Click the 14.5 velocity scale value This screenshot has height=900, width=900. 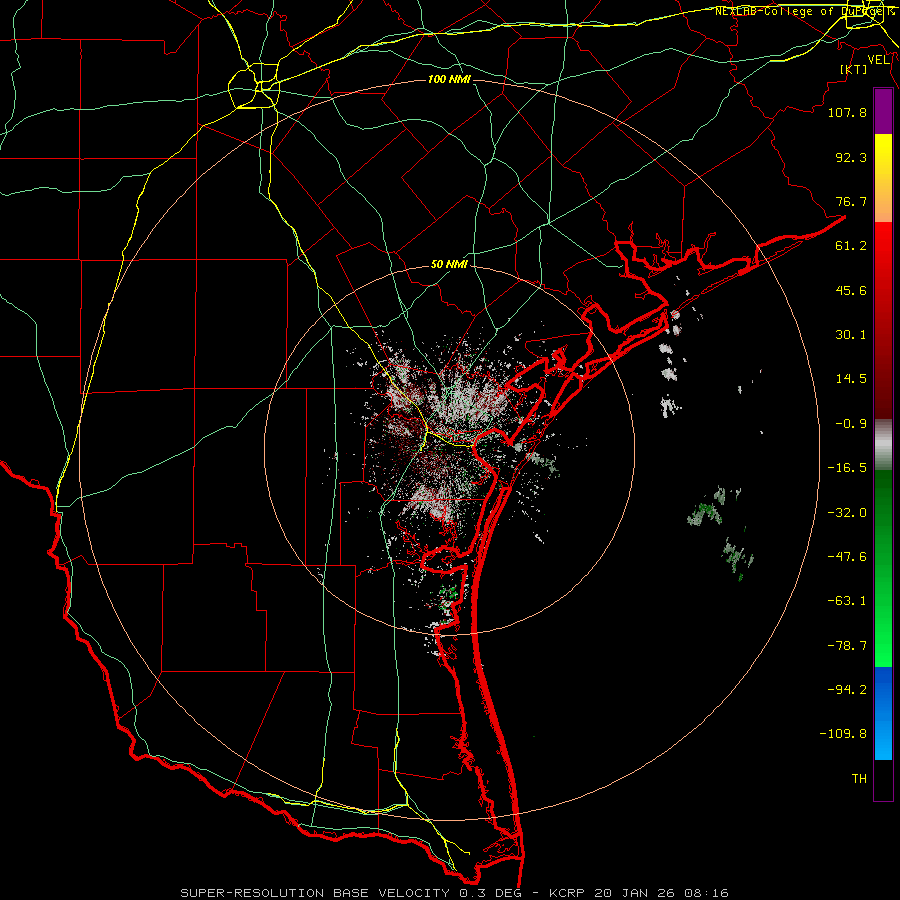pyautogui.click(x=851, y=379)
